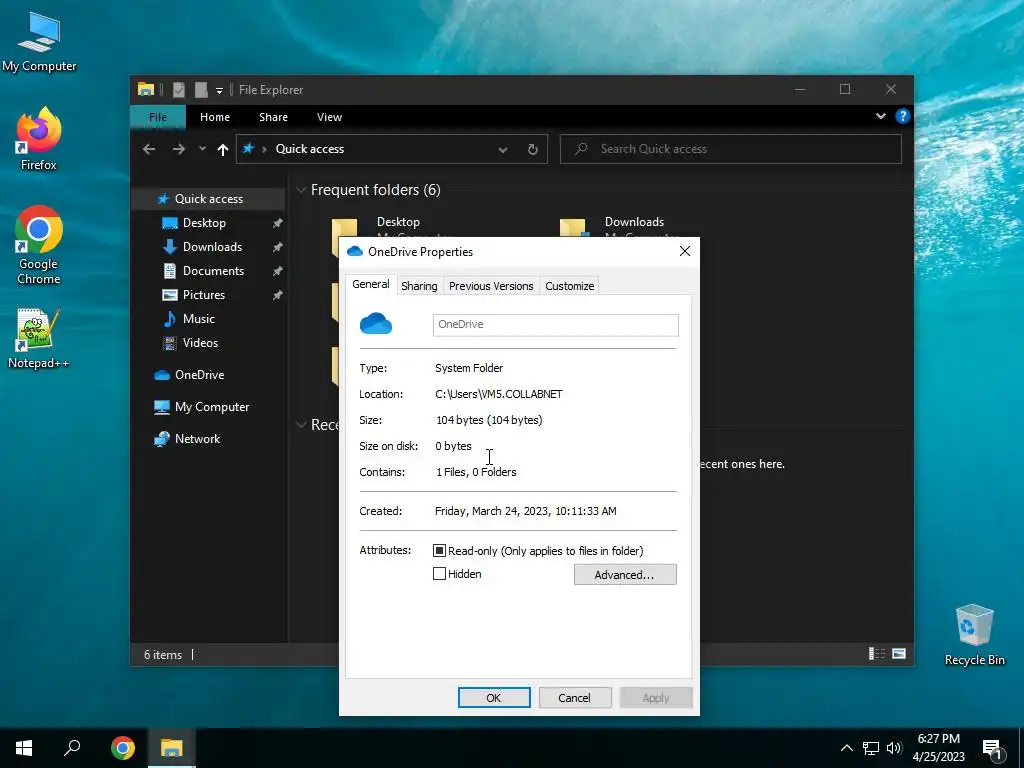Open the Customize properties tab

569,286
